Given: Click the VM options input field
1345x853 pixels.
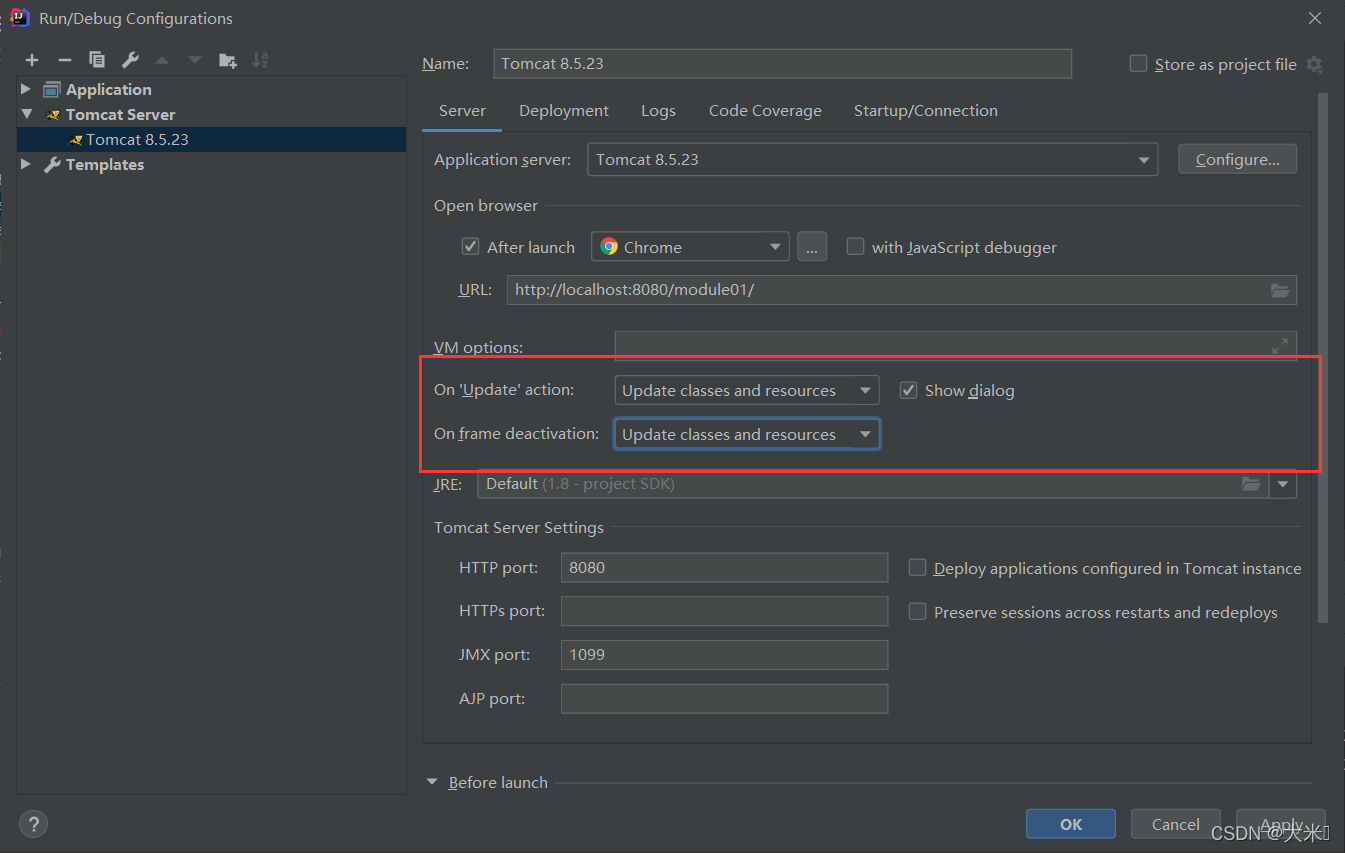Looking at the screenshot, I should coord(955,346).
